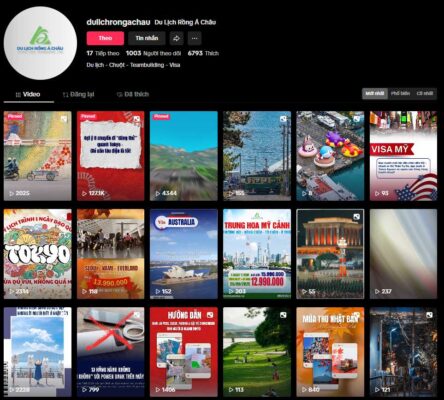Click the Tin nhắn message button
Screen dimensions: 444x400
click(x=147, y=38)
